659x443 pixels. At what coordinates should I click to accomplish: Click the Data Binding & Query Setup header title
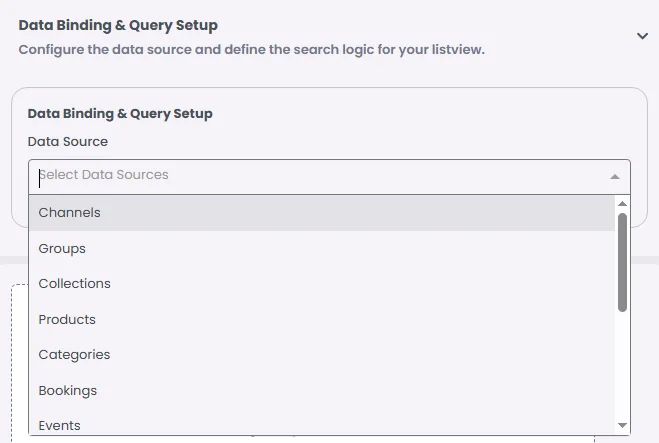pos(118,25)
